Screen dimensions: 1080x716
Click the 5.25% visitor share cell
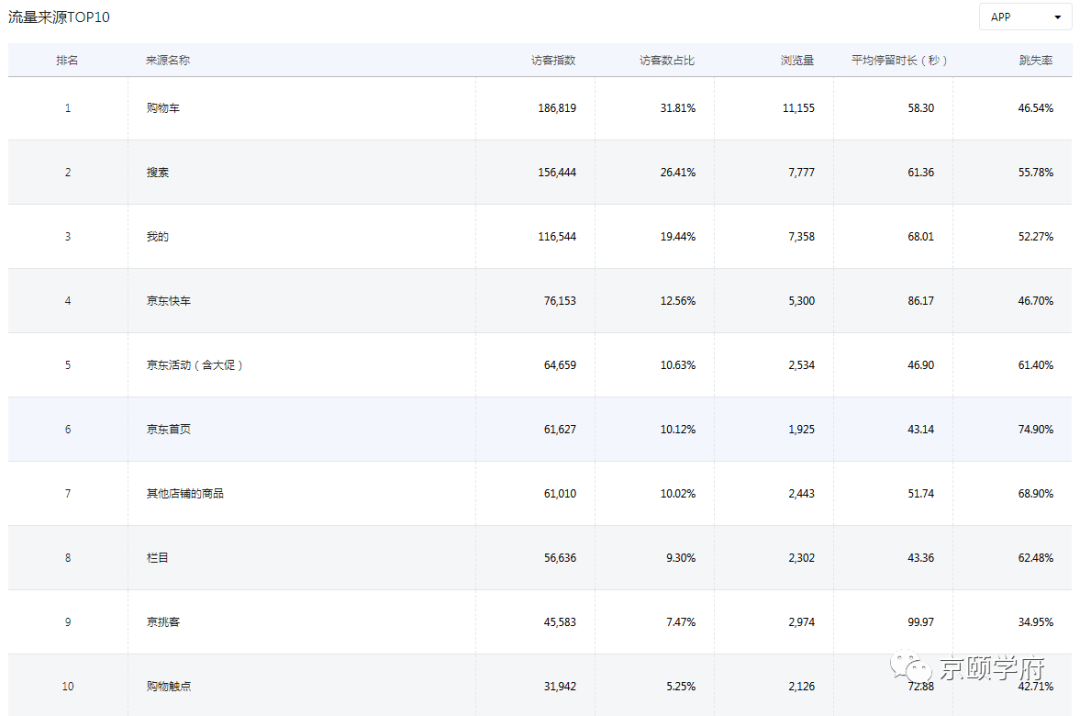tap(681, 686)
